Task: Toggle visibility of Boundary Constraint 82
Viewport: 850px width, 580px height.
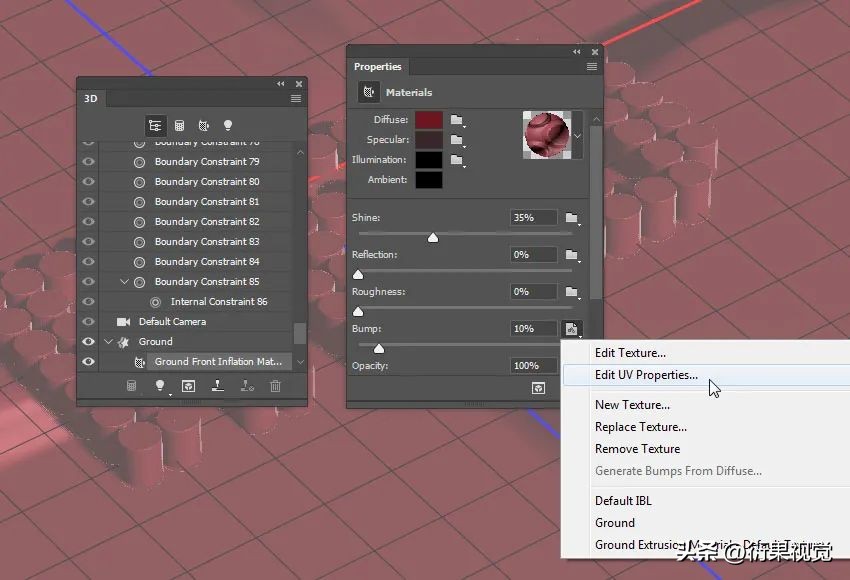Action: (x=88, y=222)
